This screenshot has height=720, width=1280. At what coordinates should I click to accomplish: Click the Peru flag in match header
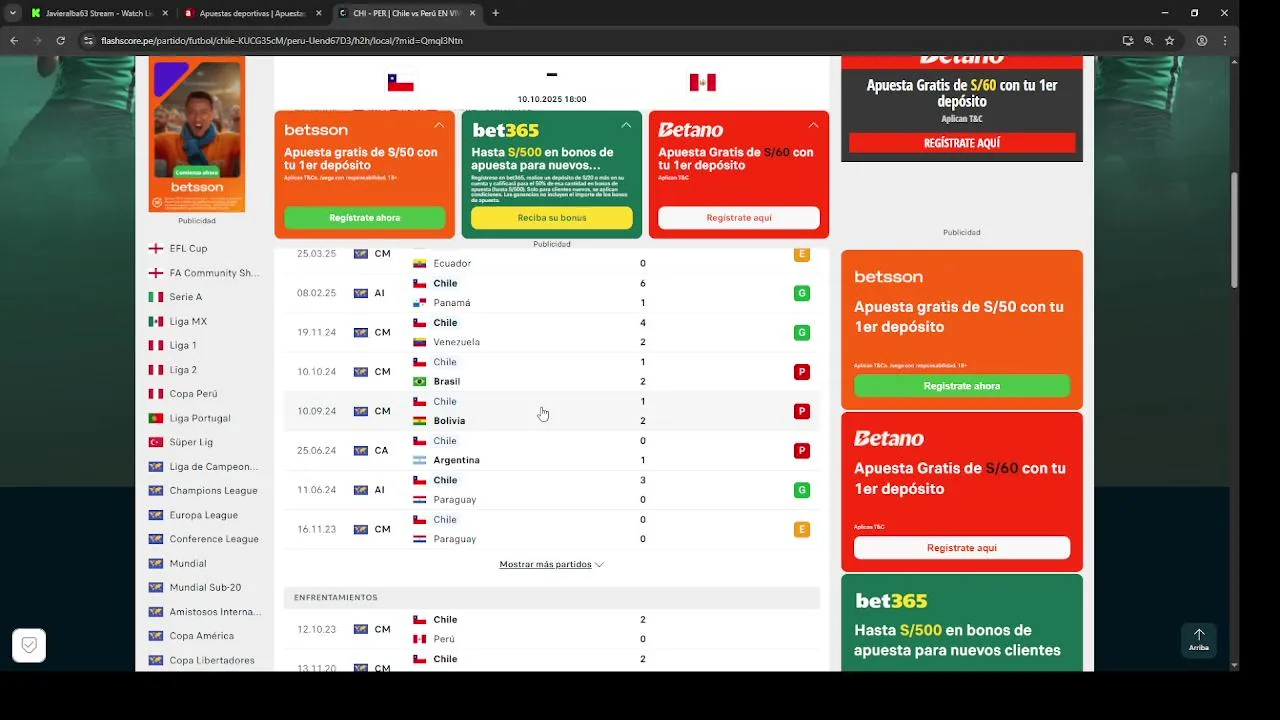click(702, 82)
